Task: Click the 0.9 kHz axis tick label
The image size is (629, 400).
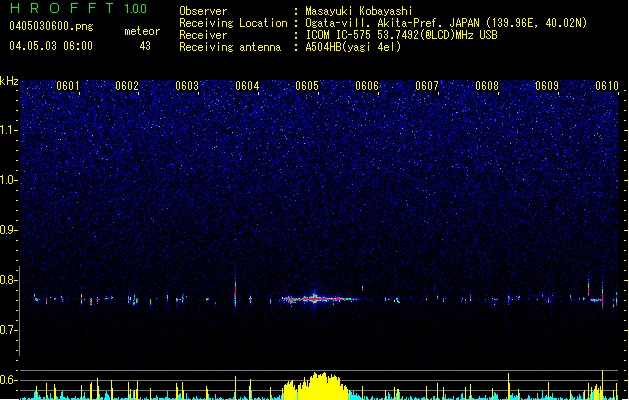Action: [x=9, y=230]
